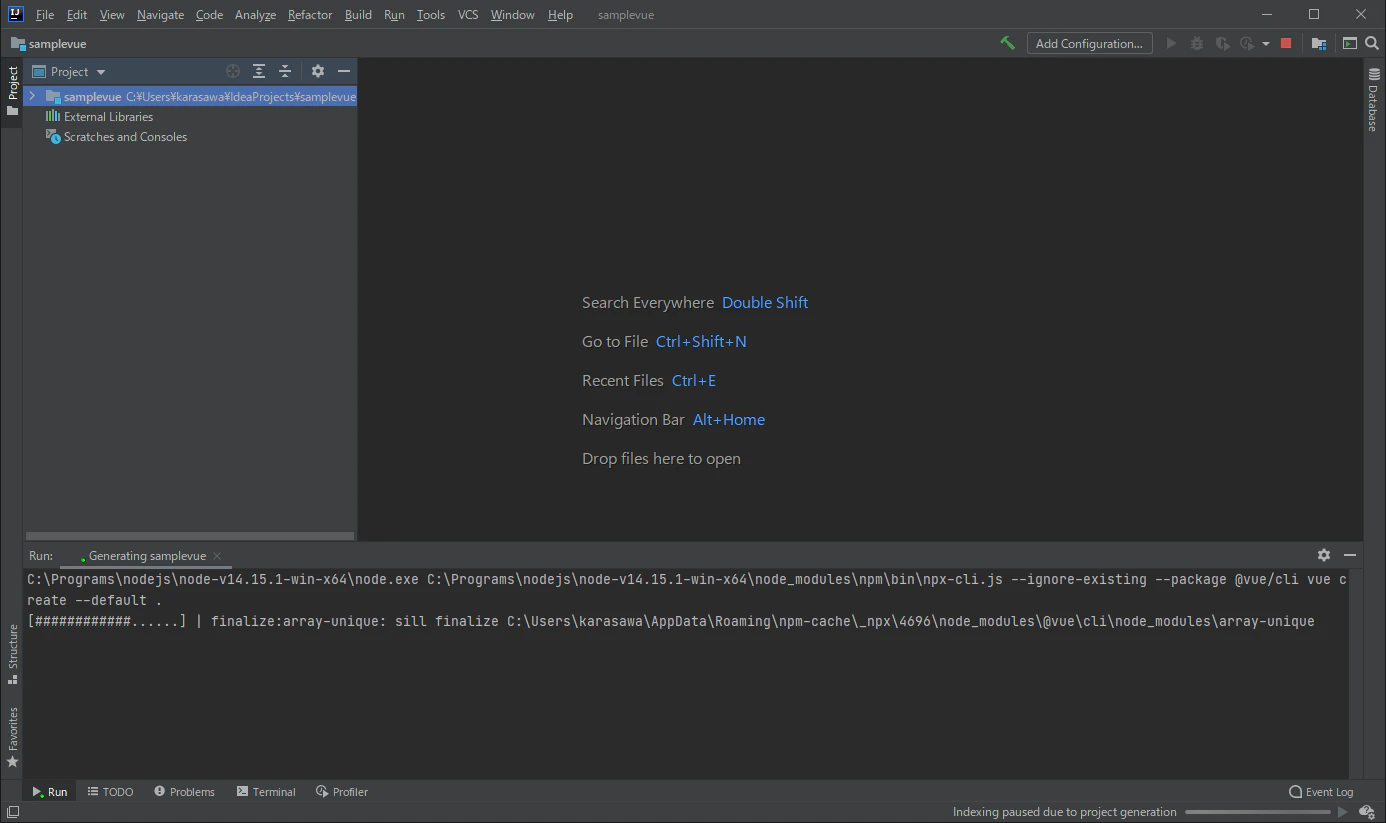
Task: Click the green Build Project hammer icon
Action: click(1007, 43)
